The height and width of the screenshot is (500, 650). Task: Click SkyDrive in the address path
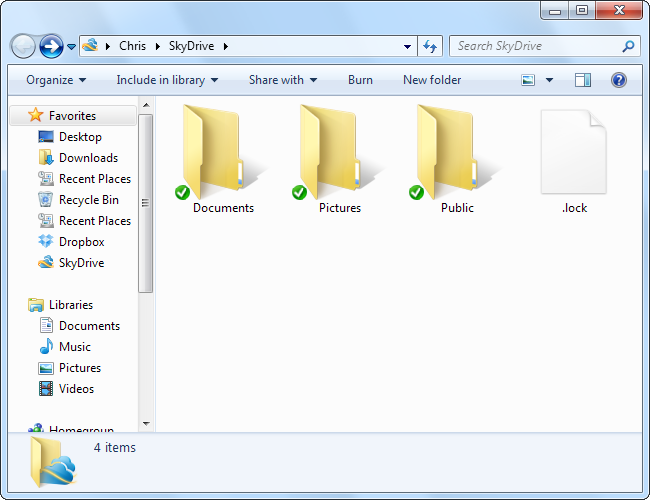[x=191, y=46]
